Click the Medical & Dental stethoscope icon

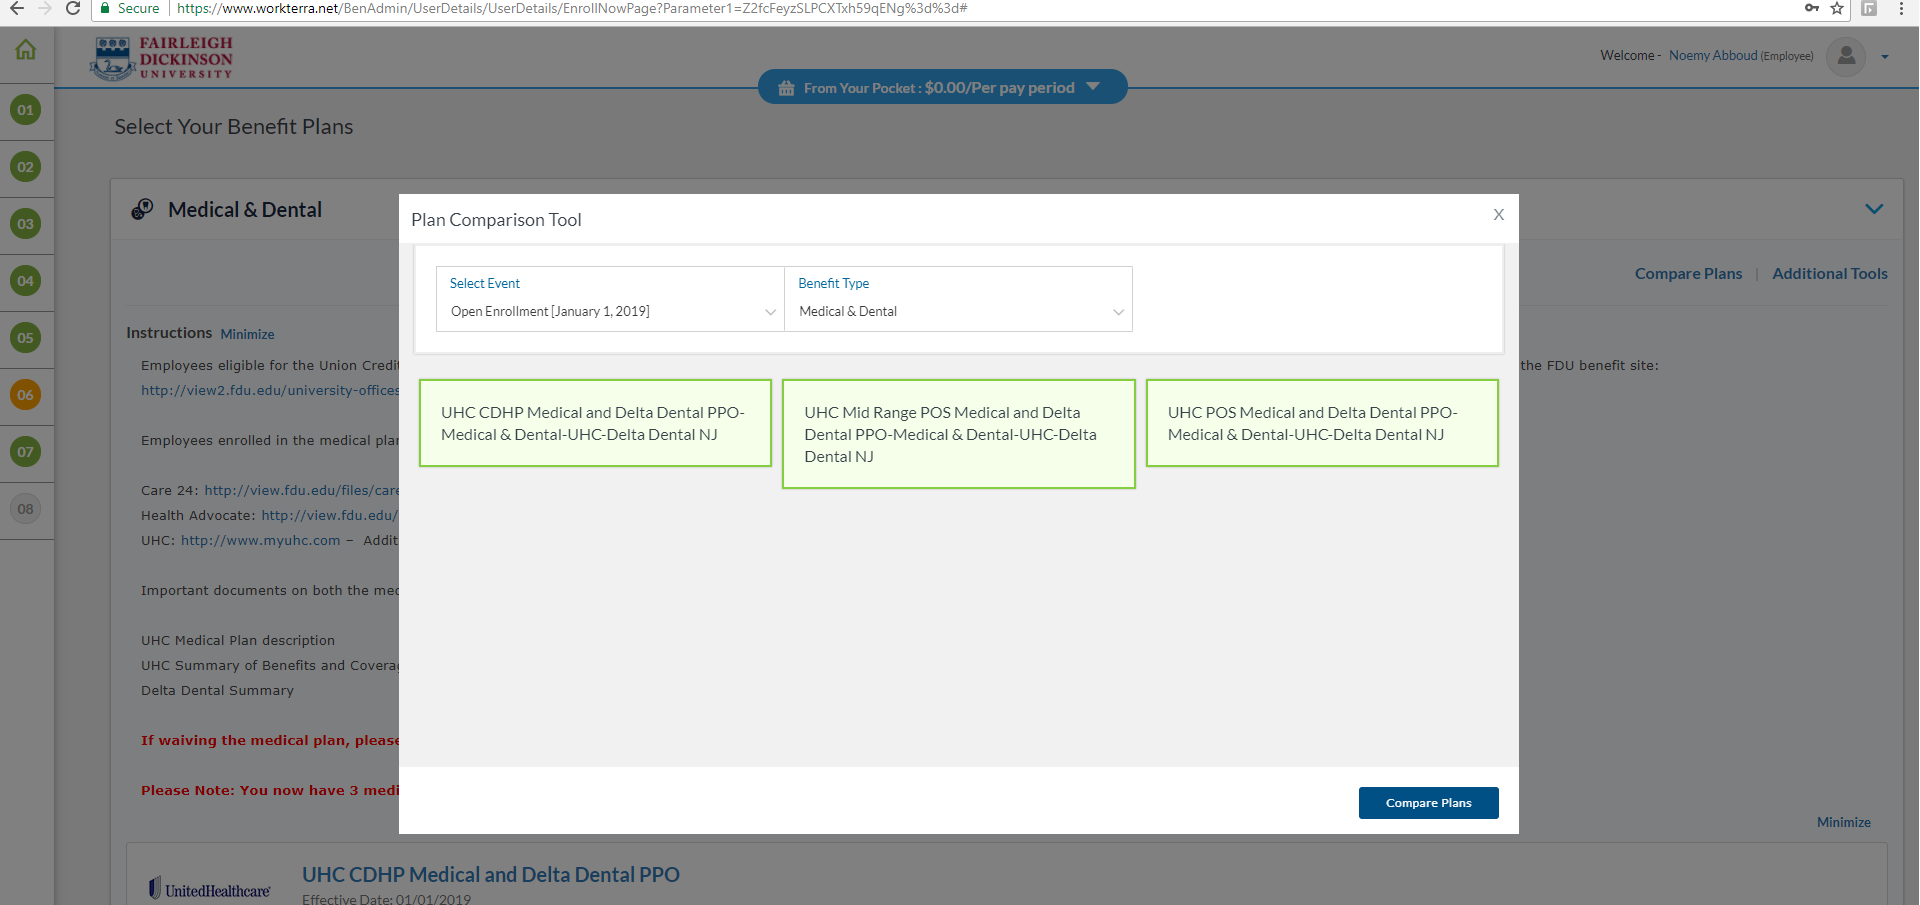point(143,209)
